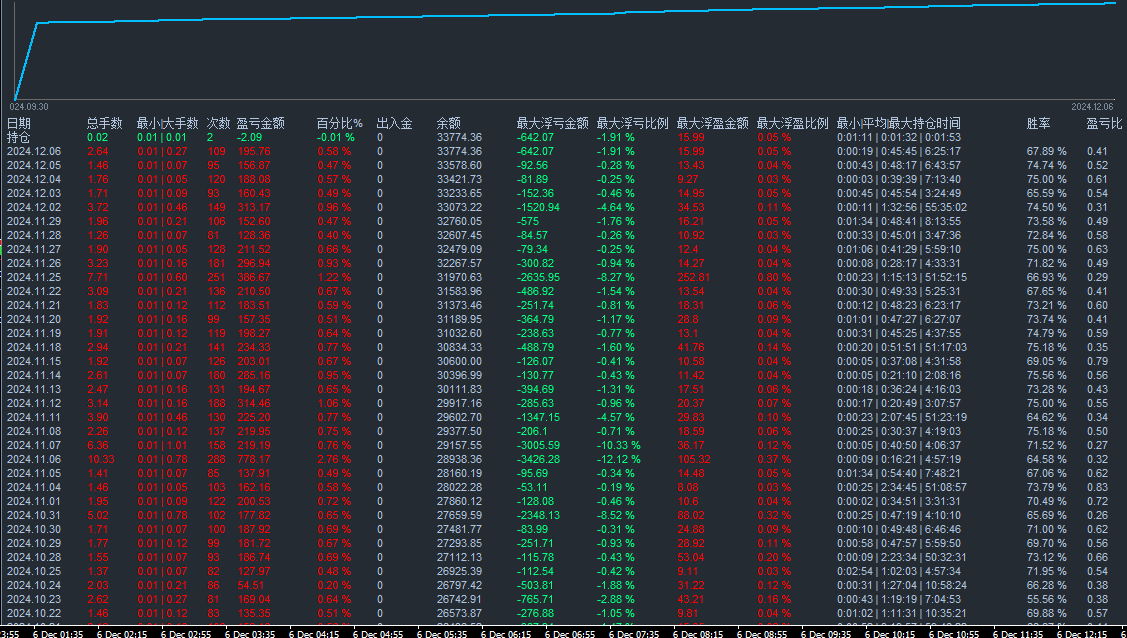The width and height of the screenshot is (1127, 638).
Task: Select the 2024.11.28 date row
Action: 34,236
